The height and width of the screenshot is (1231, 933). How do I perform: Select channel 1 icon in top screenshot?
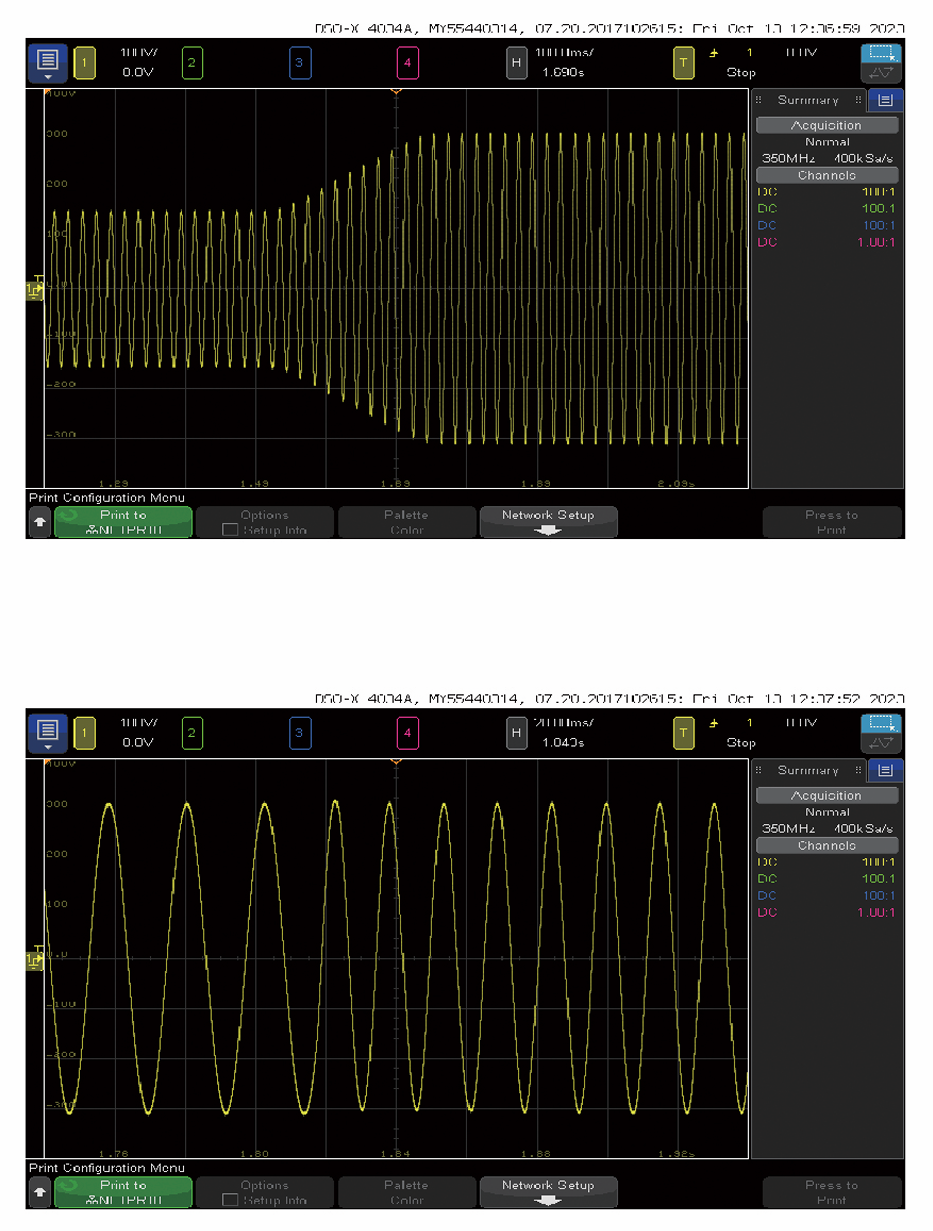pyautogui.click(x=84, y=64)
